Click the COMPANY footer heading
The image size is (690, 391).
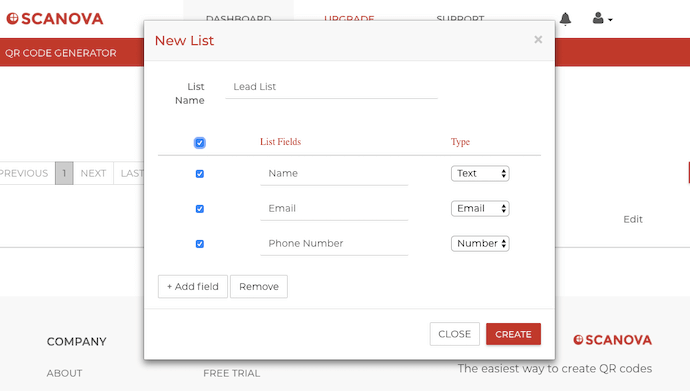click(x=77, y=342)
